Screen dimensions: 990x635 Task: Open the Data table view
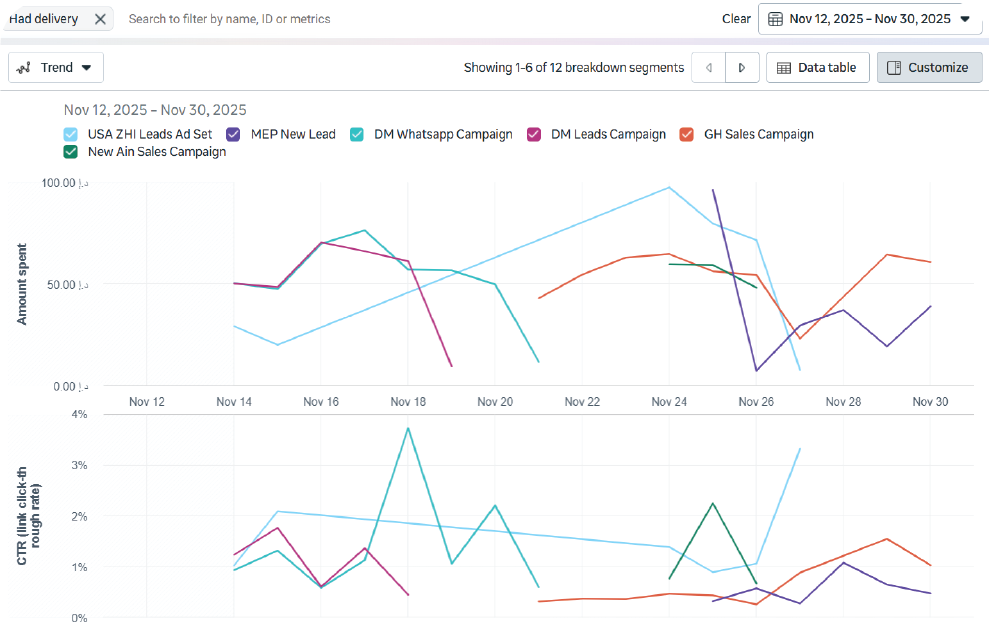817,68
